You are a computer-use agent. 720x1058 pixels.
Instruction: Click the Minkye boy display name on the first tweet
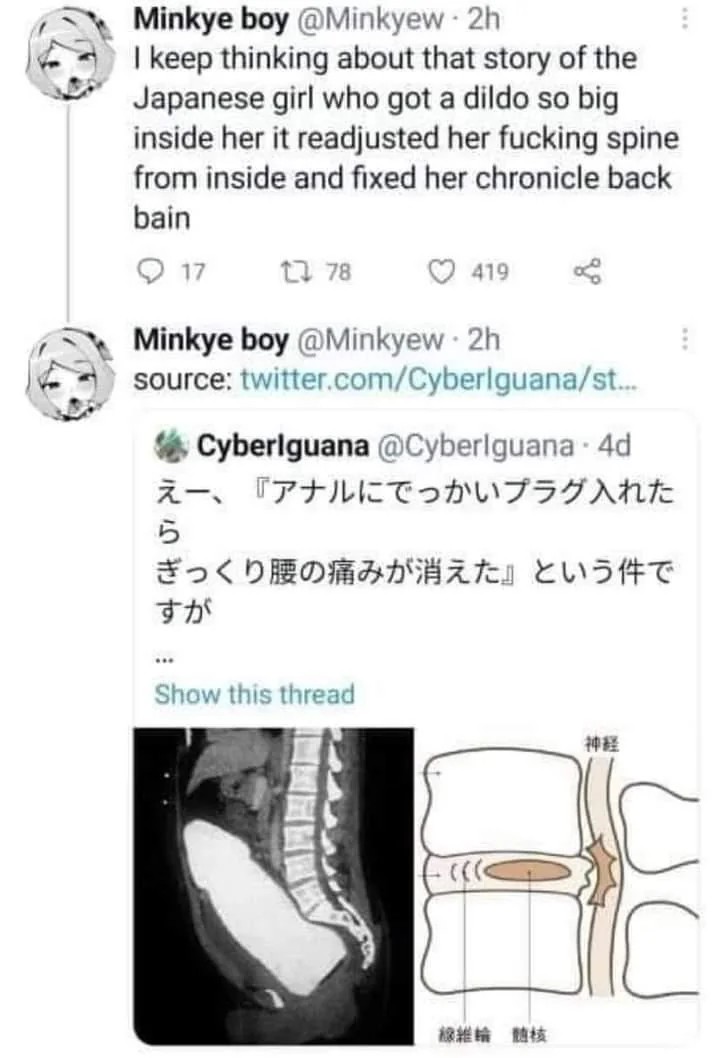click(210, 17)
